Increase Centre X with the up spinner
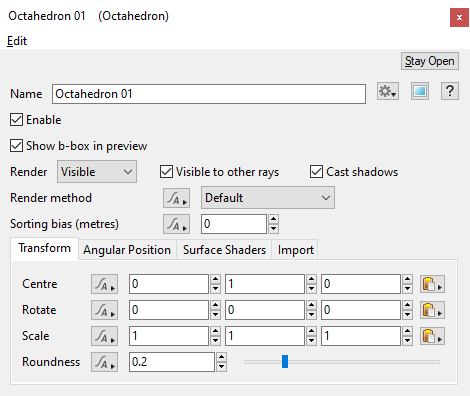Image resolution: width=470 pixels, height=396 pixels. pyautogui.click(x=215, y=279)
